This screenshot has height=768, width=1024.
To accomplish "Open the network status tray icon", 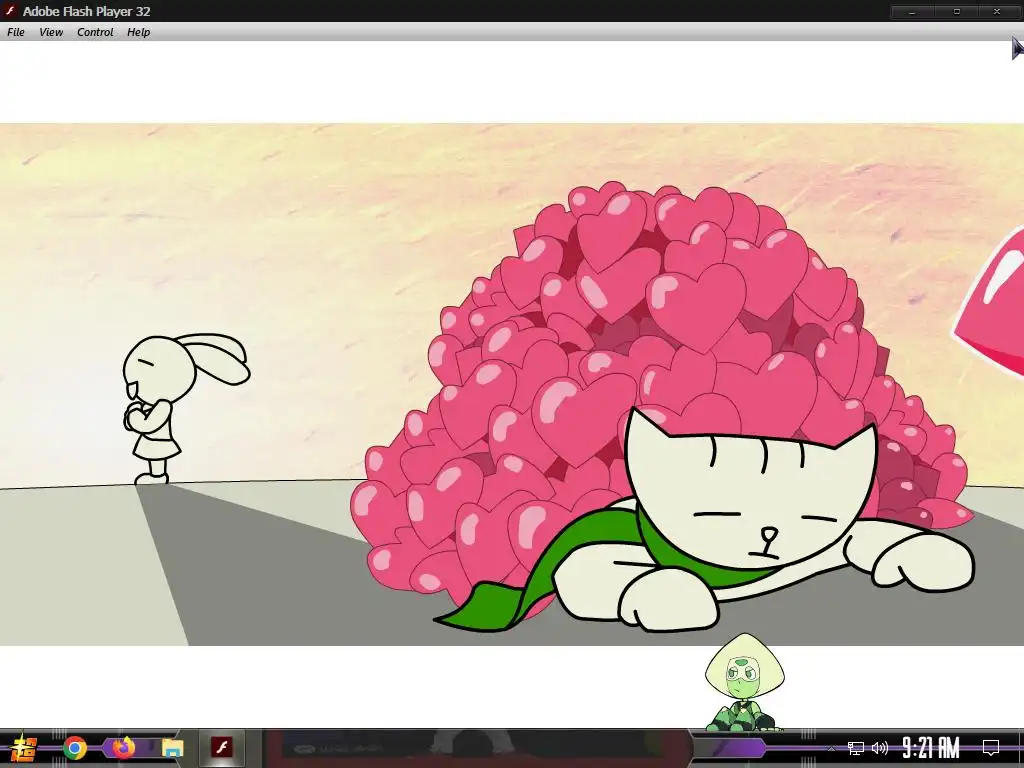I will [856, 748].
